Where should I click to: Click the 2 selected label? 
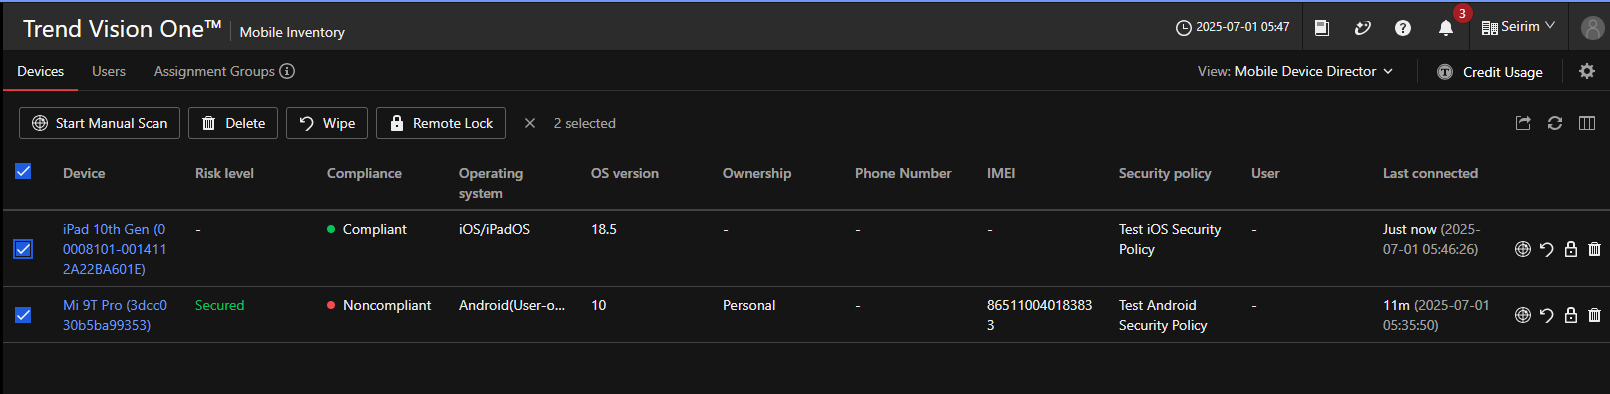[585, 123]
